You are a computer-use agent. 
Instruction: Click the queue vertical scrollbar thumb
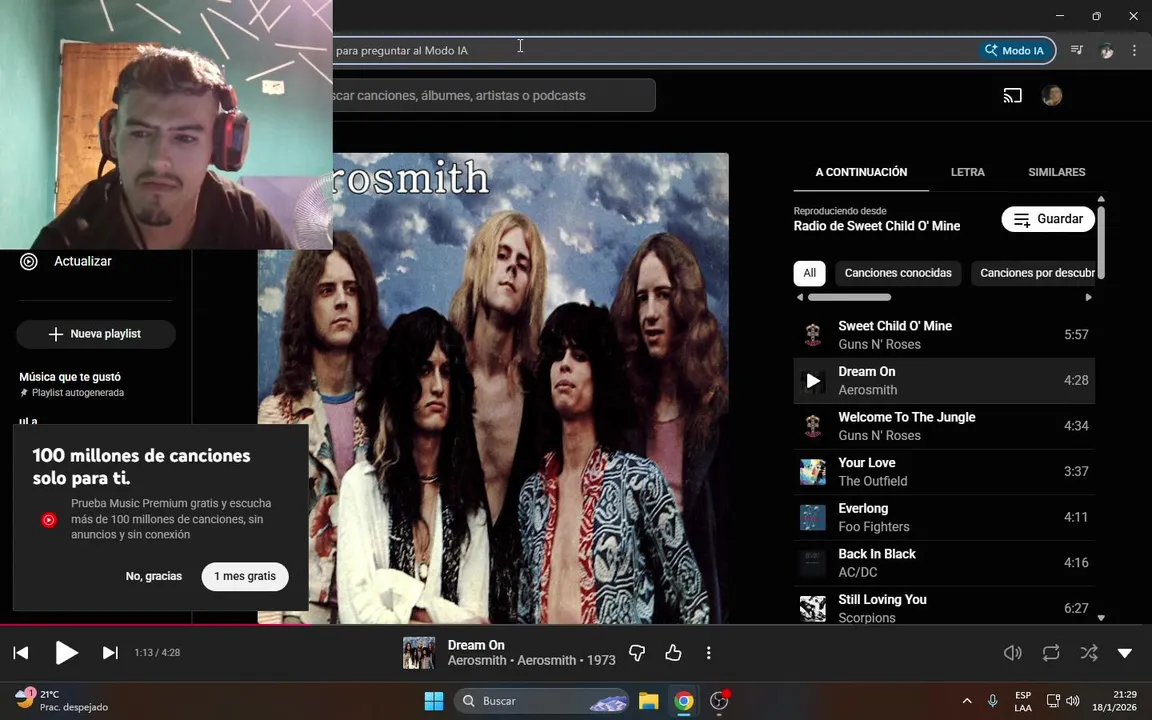[1101, 242]
